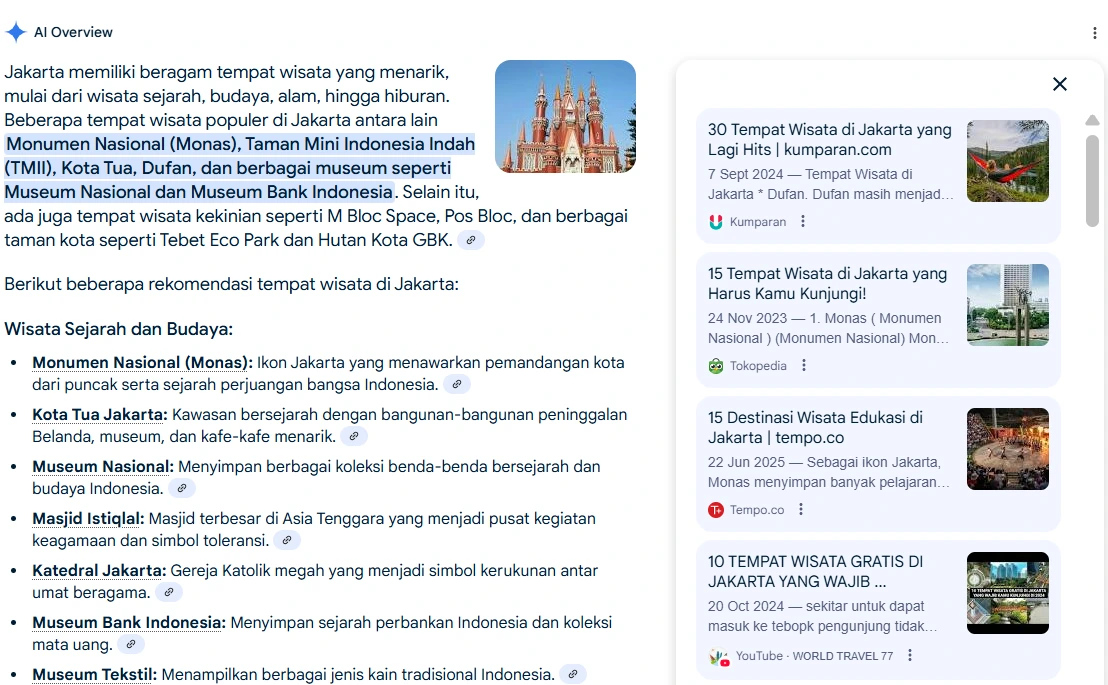Close the sources side panel
The image size is (1108, 685).
tap(1059, 84)
